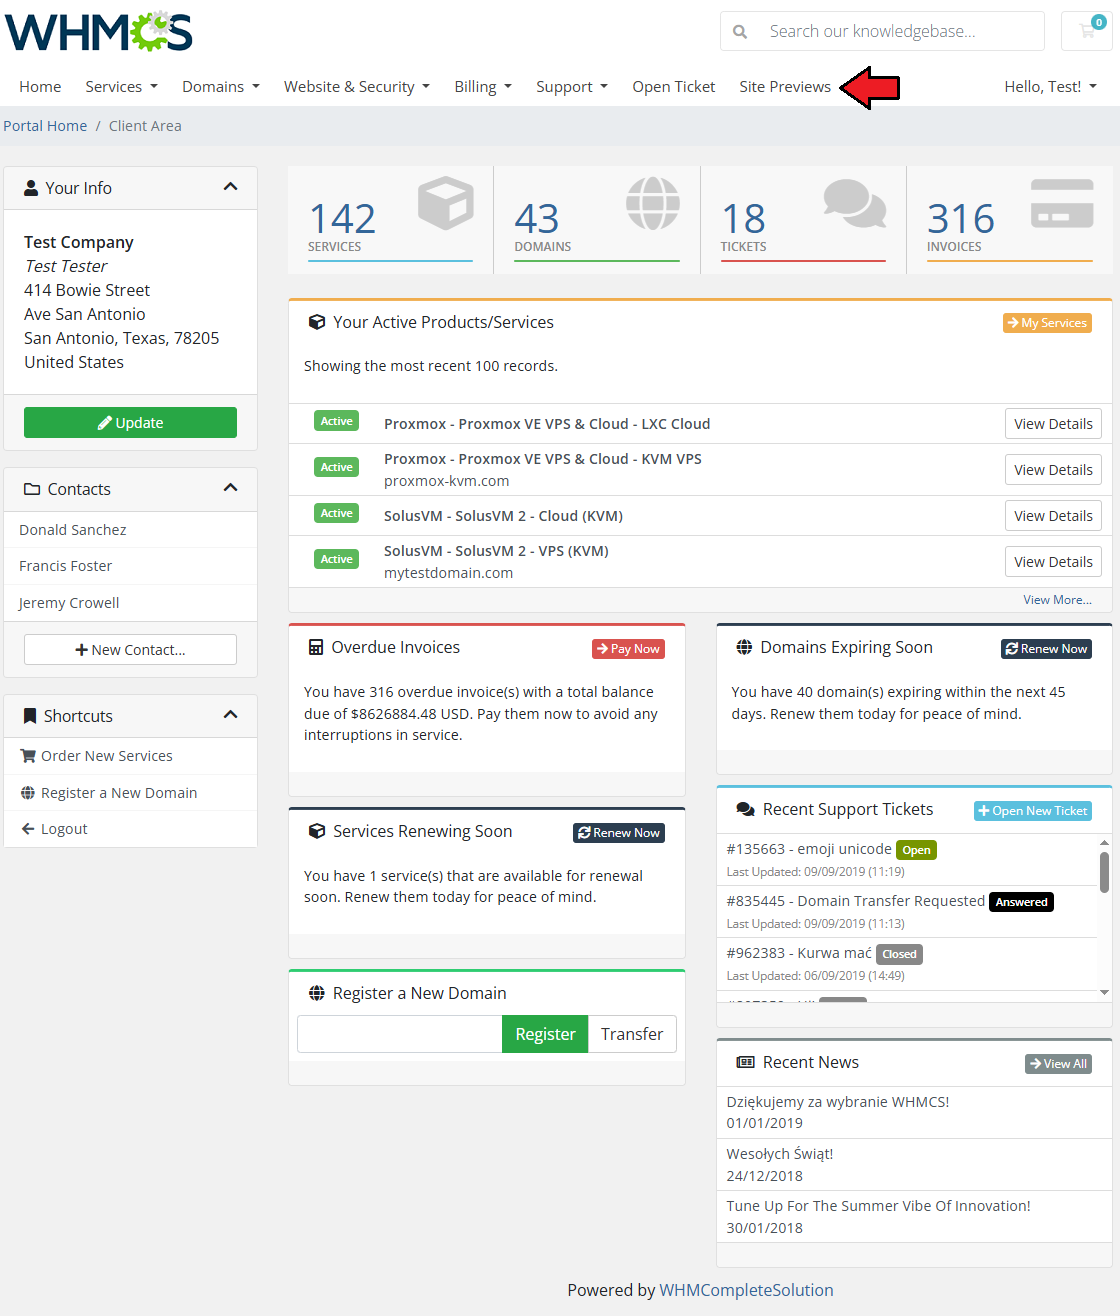Image resolution: width=1120 pixels, height=1316 pixels.
Task: Click the calculator icon beside Overdue Invoices
Action: coord(316,648)
